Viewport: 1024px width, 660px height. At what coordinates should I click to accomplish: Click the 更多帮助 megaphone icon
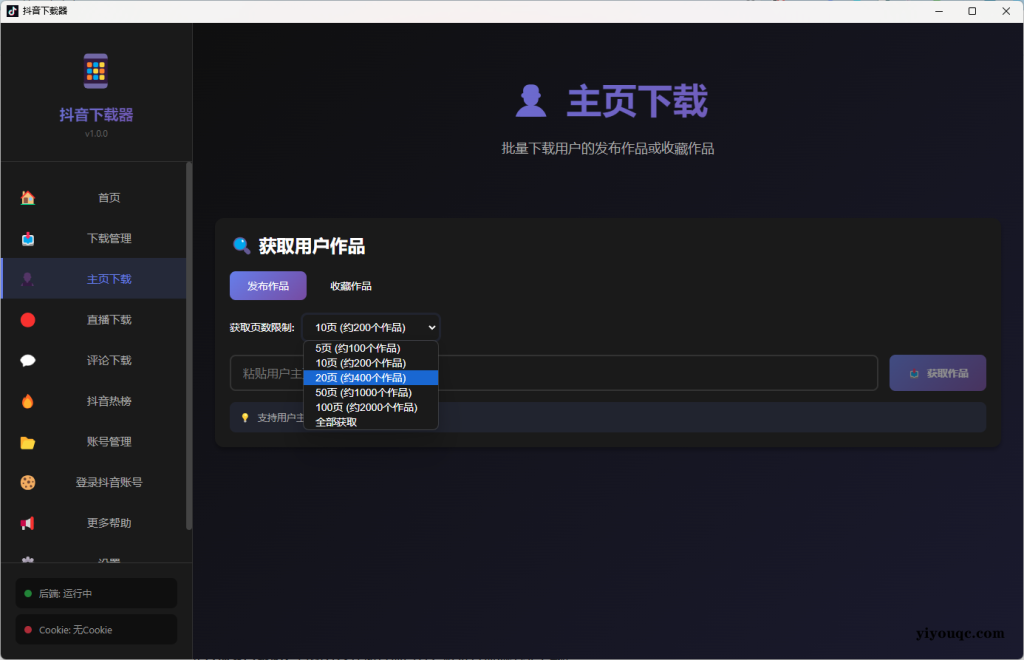[x=27, y=522]
